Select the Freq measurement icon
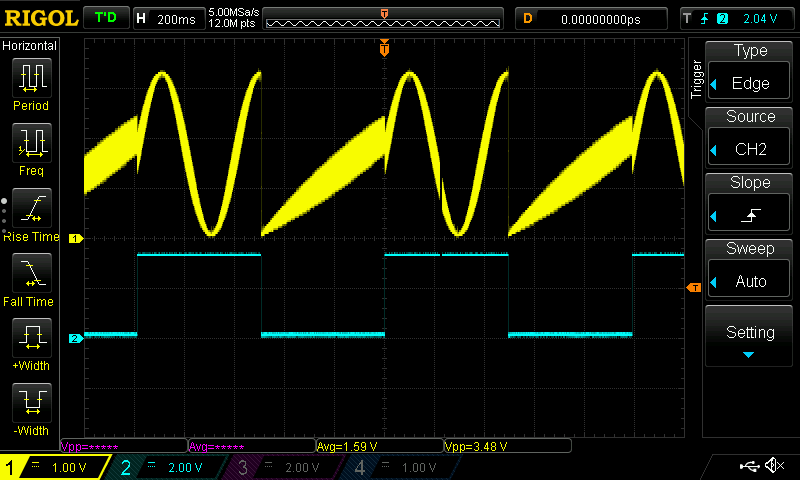Screen dimensions: 800x480 click(32, 142)
